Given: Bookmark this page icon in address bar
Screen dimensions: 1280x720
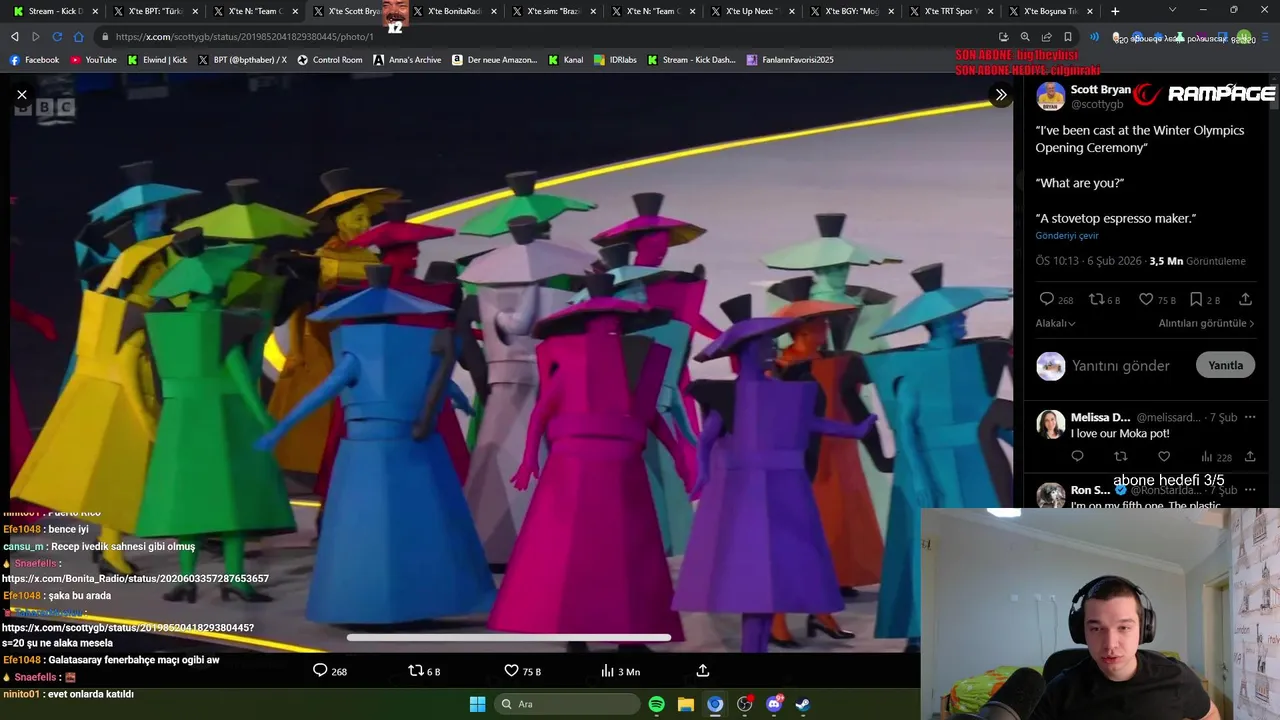Looking at the screenshot, I should click(x=1067, y=37).
